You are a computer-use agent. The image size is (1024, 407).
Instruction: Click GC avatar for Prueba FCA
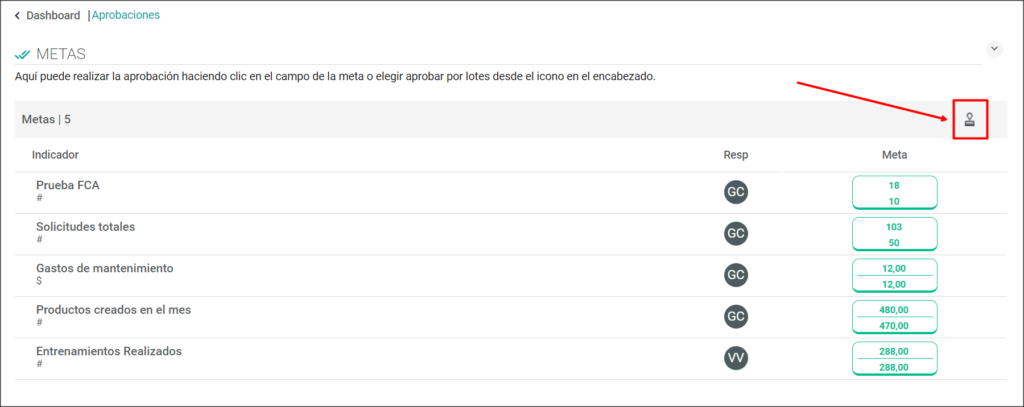736,192
